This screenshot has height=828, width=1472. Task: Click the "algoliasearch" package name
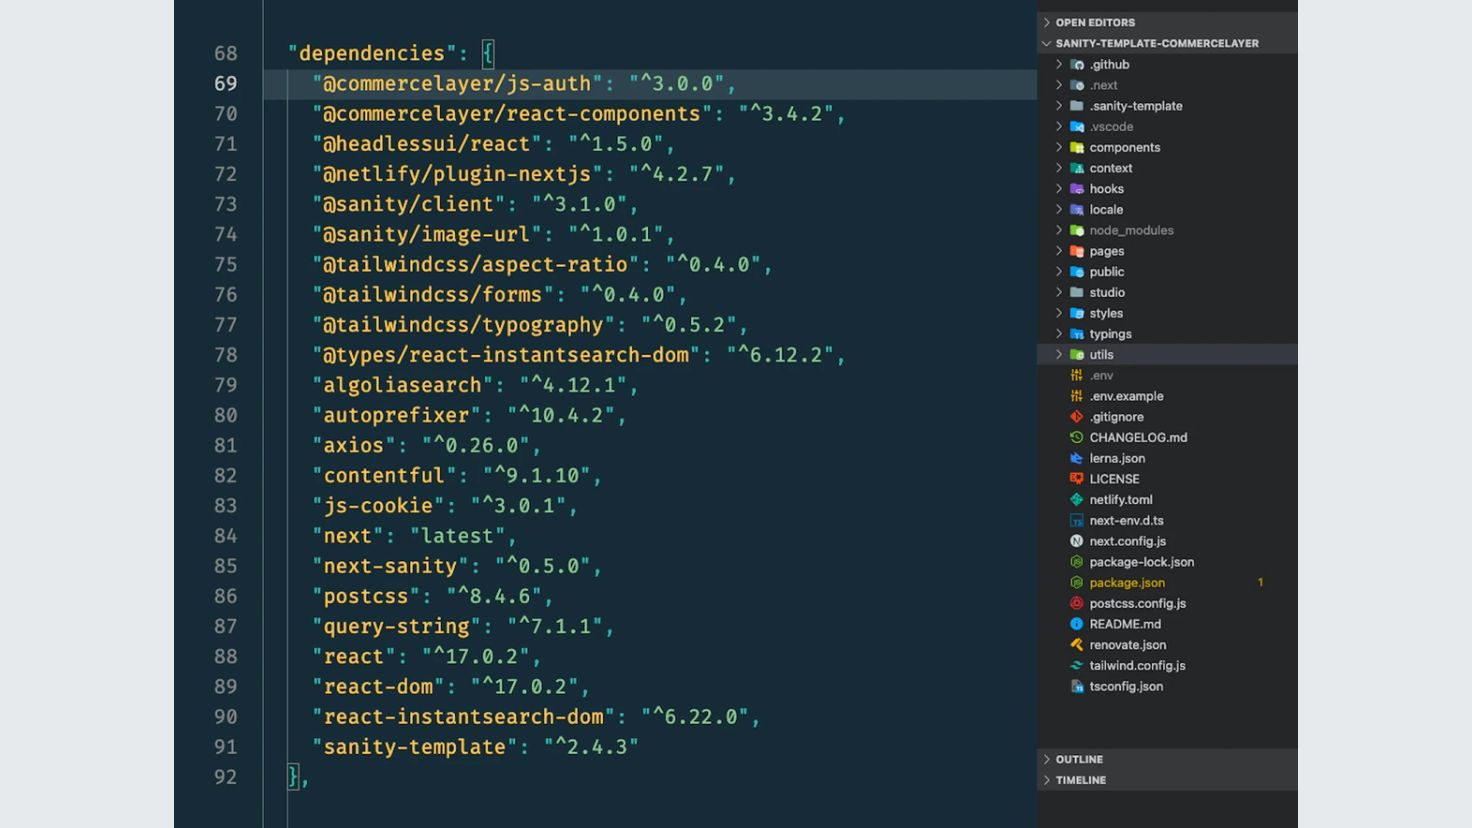(x=402, y=385)
